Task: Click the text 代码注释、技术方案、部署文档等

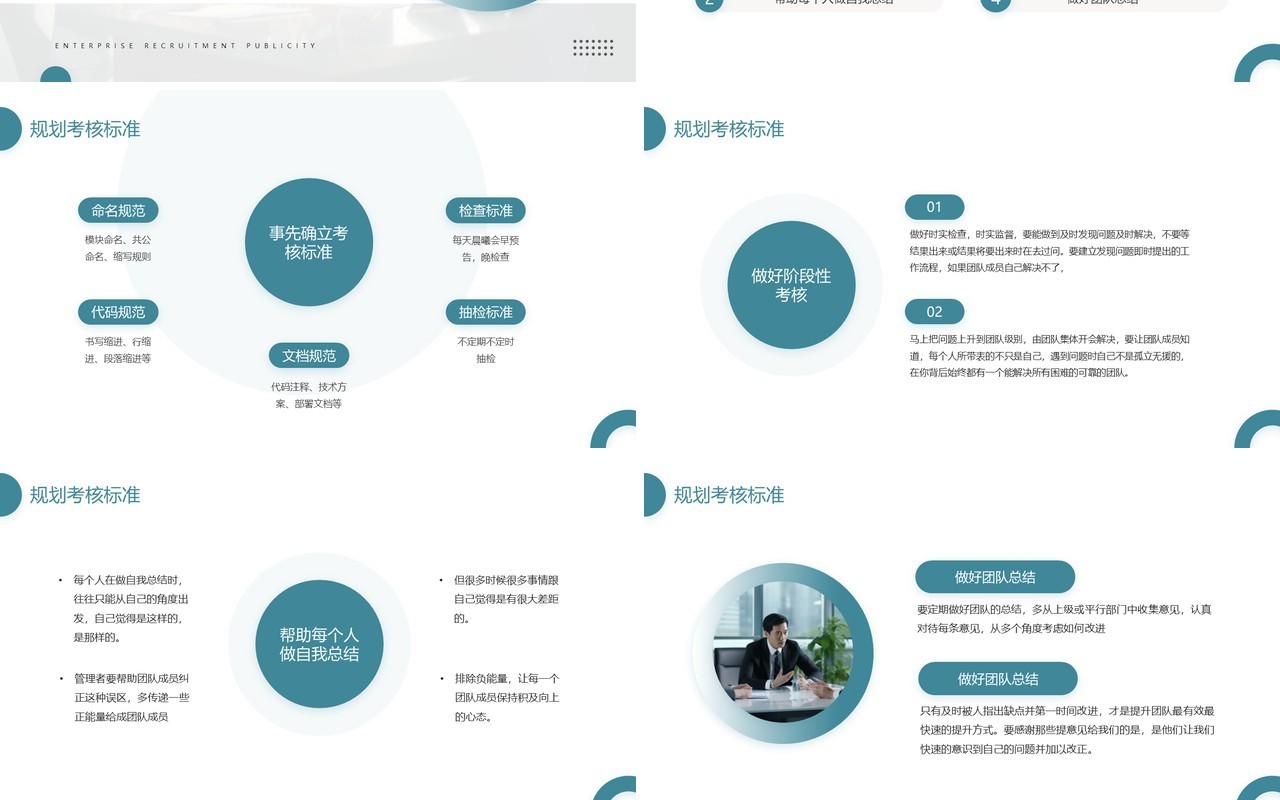Action: 309,395
